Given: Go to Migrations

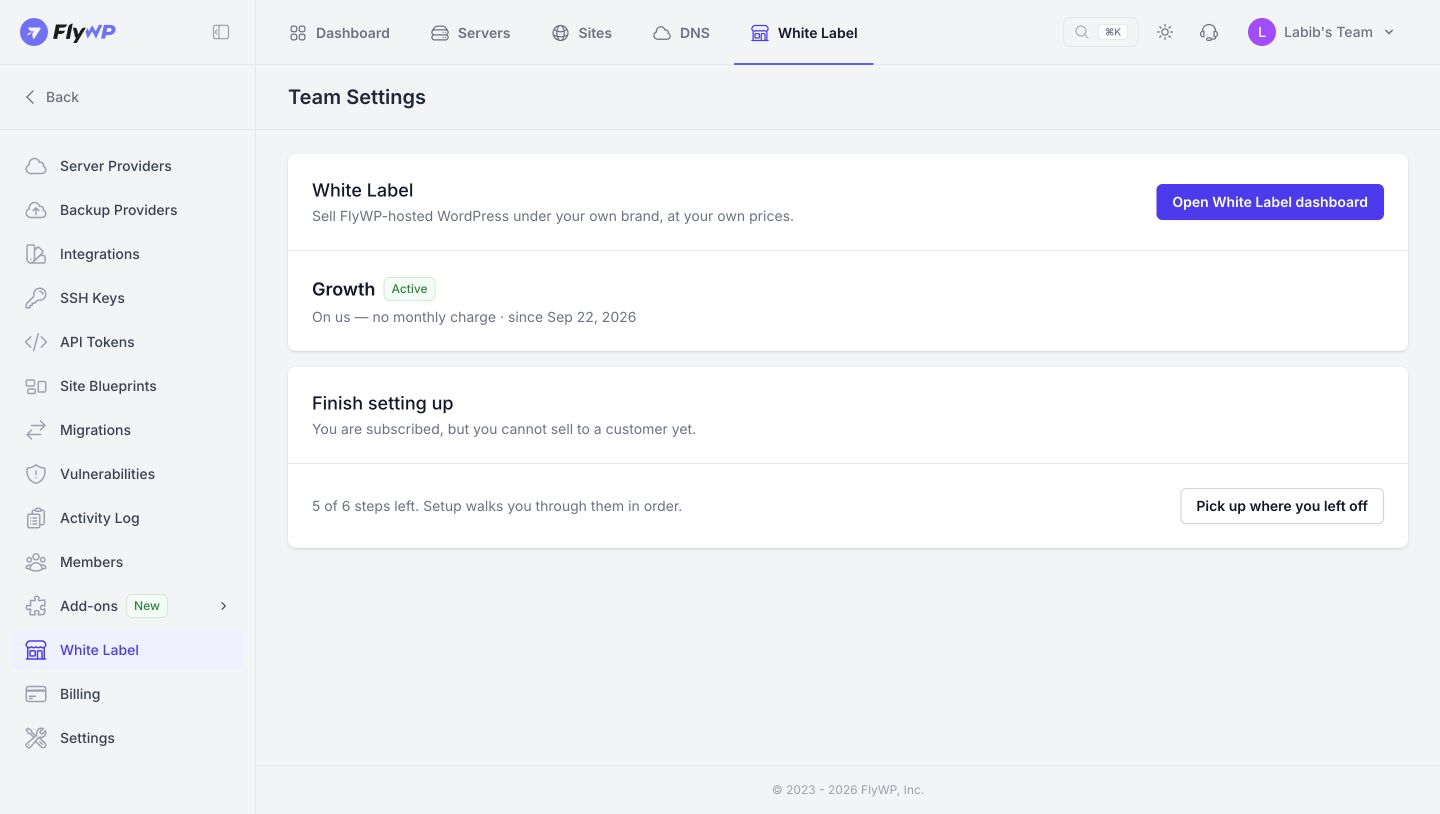Looking at the screenshot, I should tap(127, 430).
